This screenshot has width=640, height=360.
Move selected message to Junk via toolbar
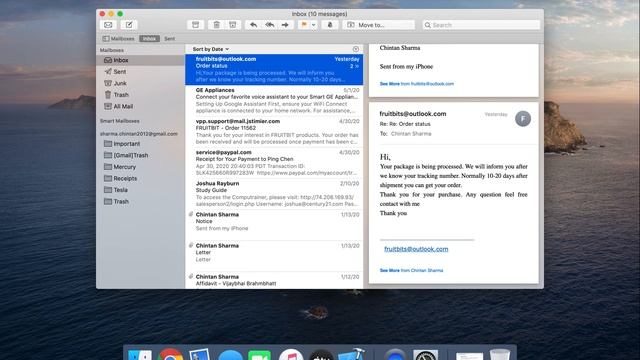click(x=233, y=25)
